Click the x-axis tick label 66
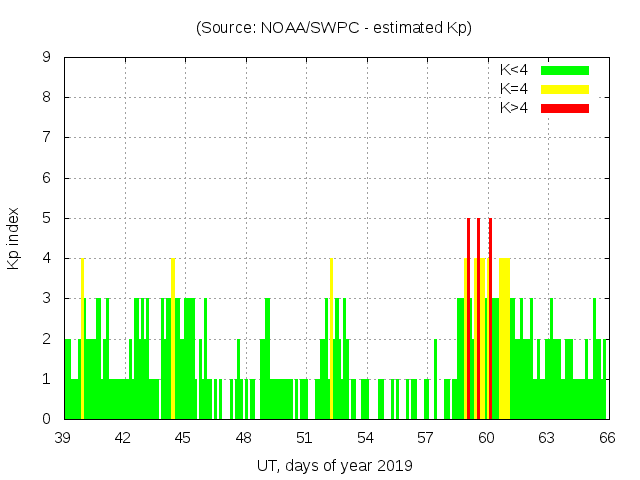640x480 pixels. 606,437
